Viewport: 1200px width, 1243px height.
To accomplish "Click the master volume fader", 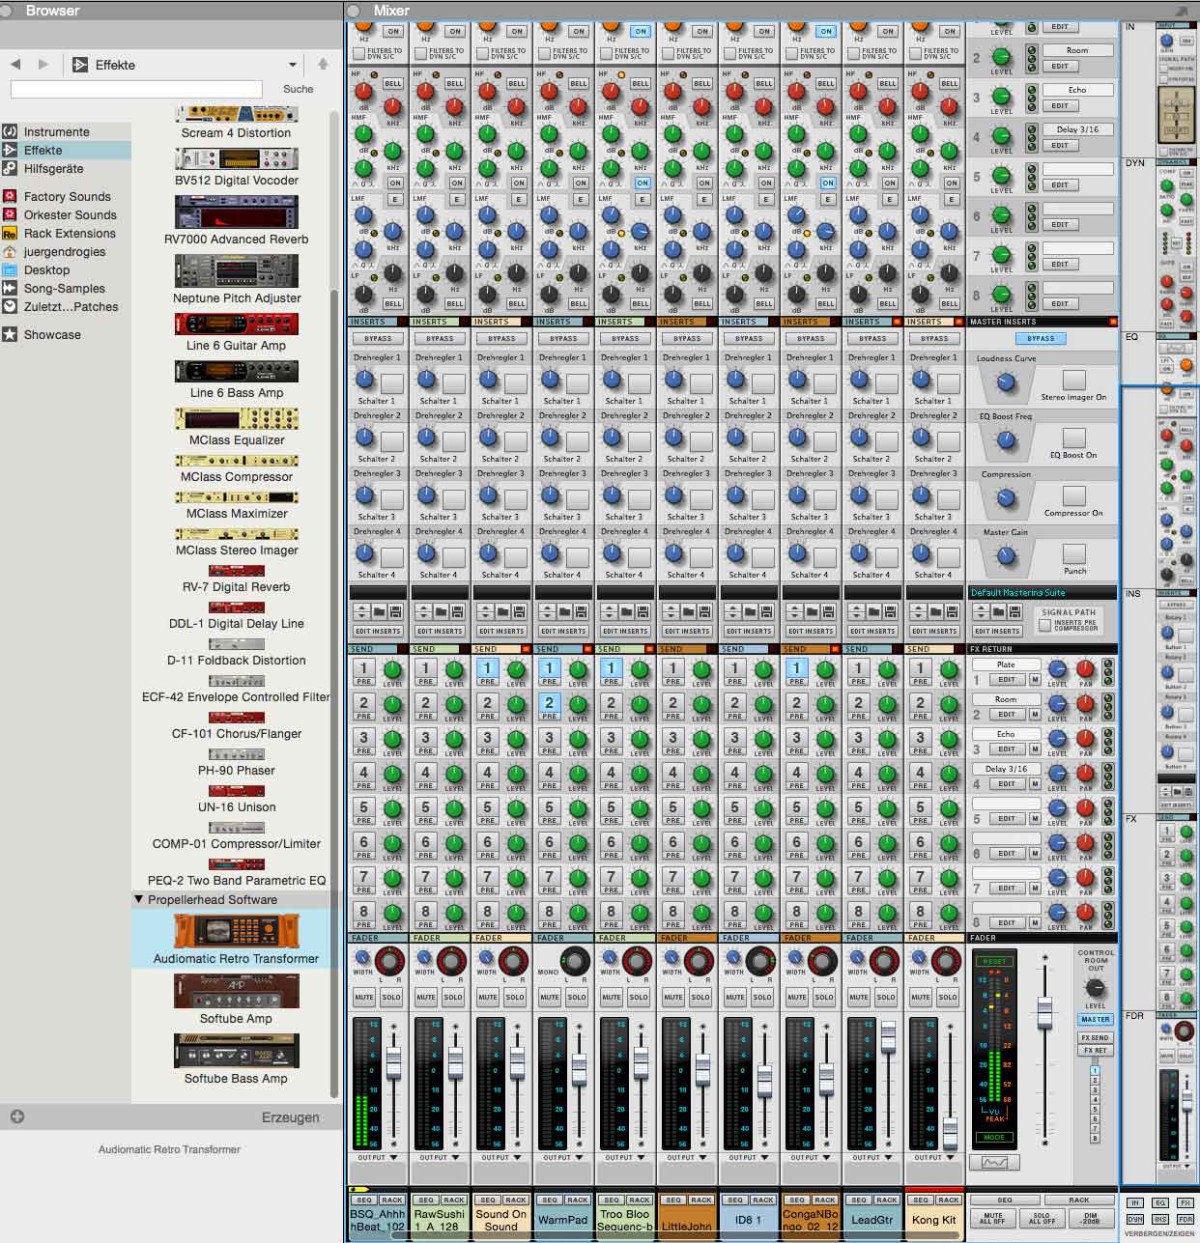I will pyautogui.click(x=1044, y=1010).
